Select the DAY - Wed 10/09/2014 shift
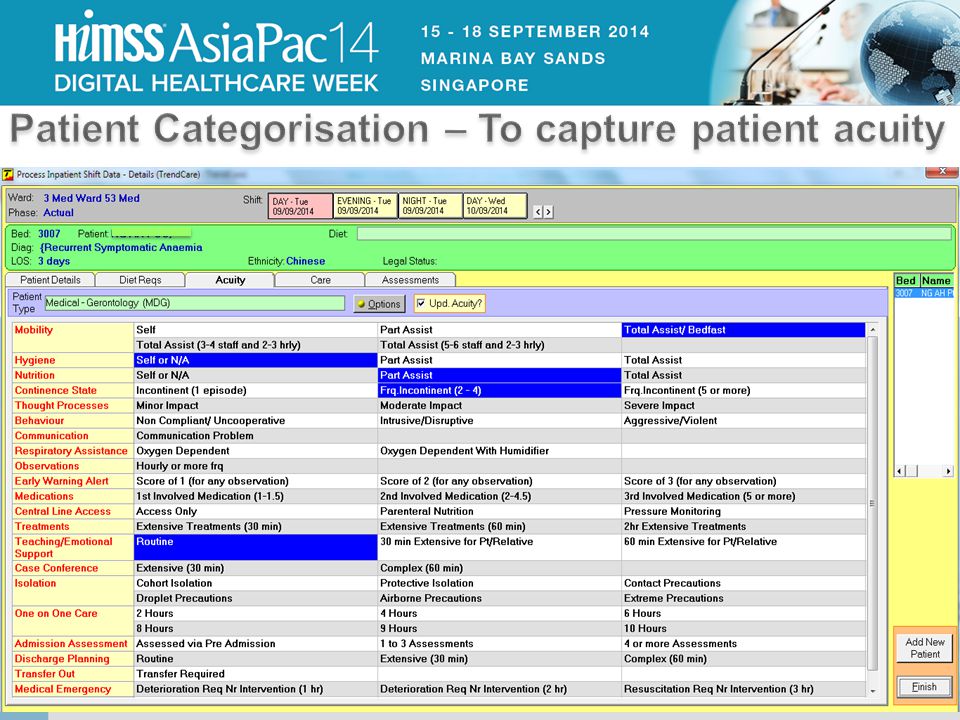960x720 pixels. tap(495, 206)
